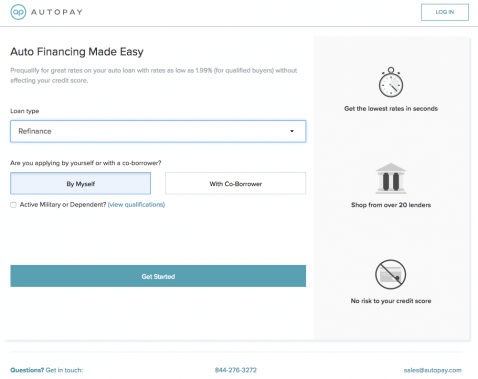Click Get the lowest rates in seconds text

391,109
